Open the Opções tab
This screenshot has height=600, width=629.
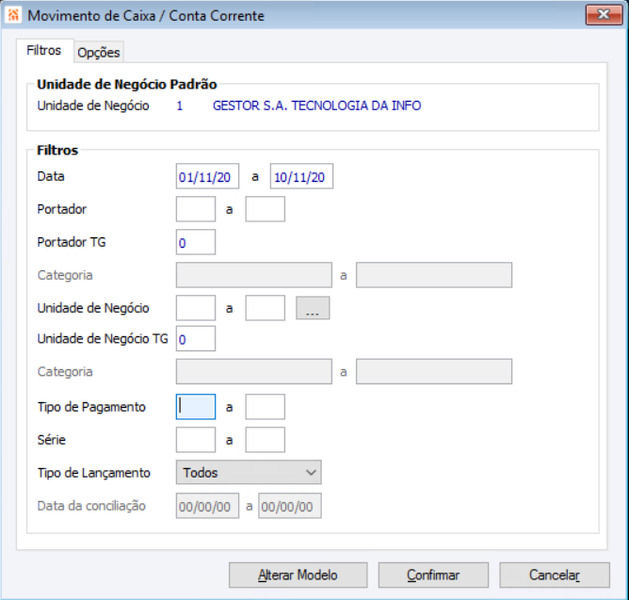tap(99, 53)
